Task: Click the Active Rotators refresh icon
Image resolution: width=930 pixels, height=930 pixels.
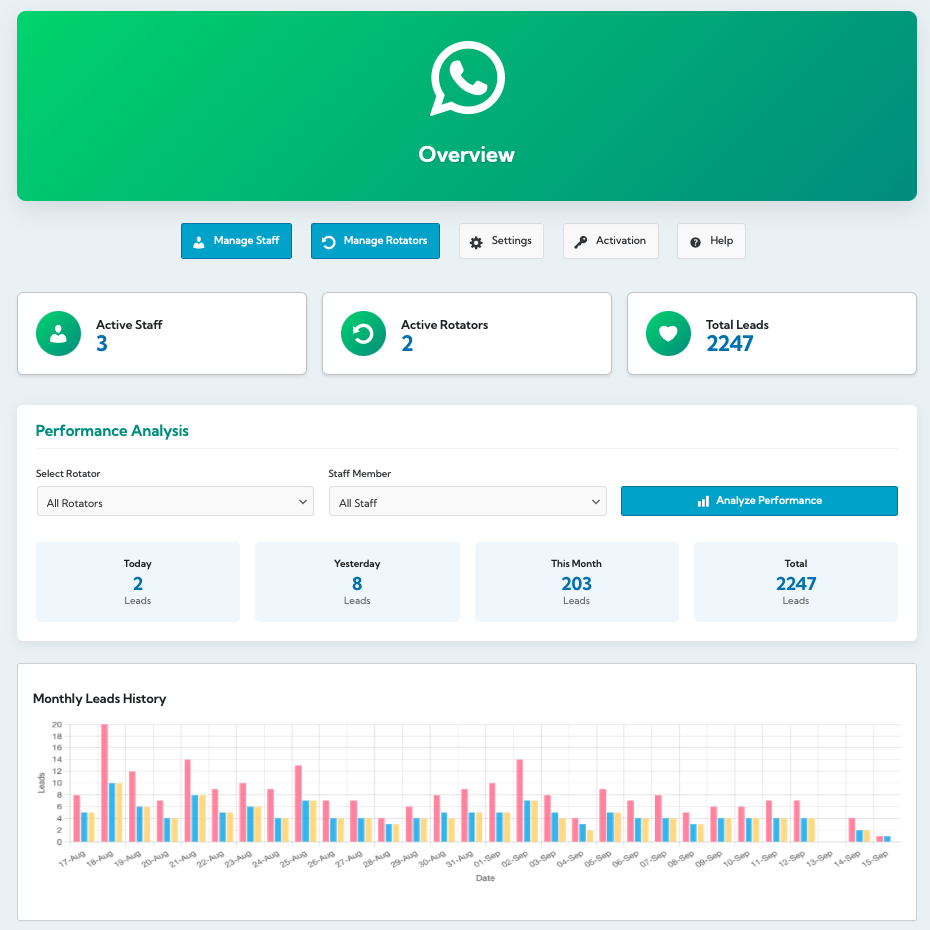Action: coord(363,333)
